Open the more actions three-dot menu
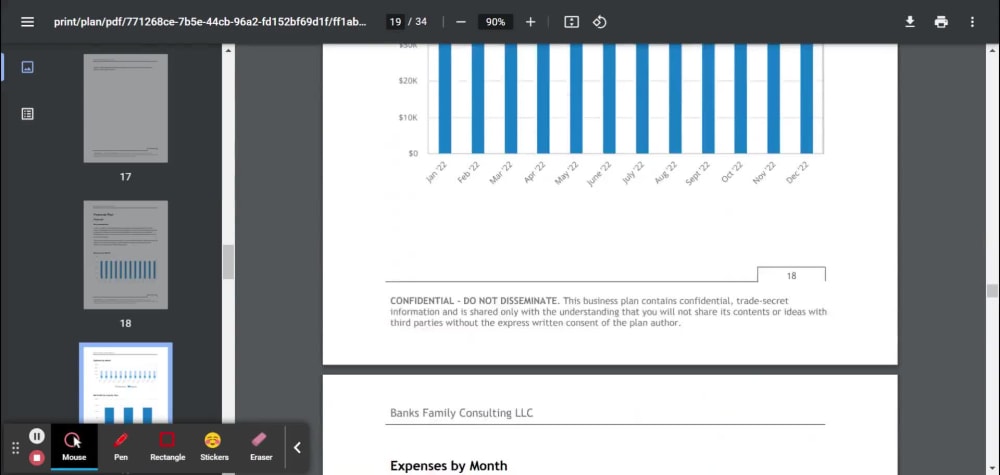The width and height of the screenshot is (1000, 475). point(972,22)
